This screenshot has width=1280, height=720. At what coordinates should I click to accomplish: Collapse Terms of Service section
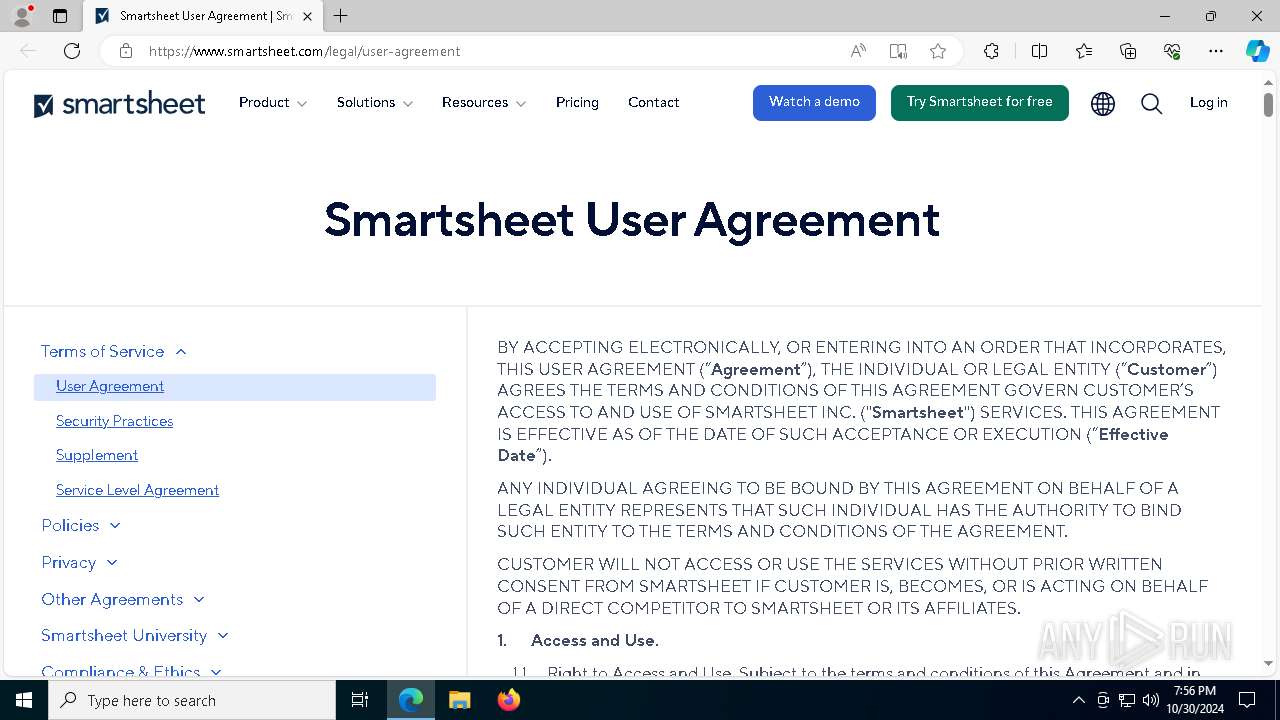click(114, 351)
